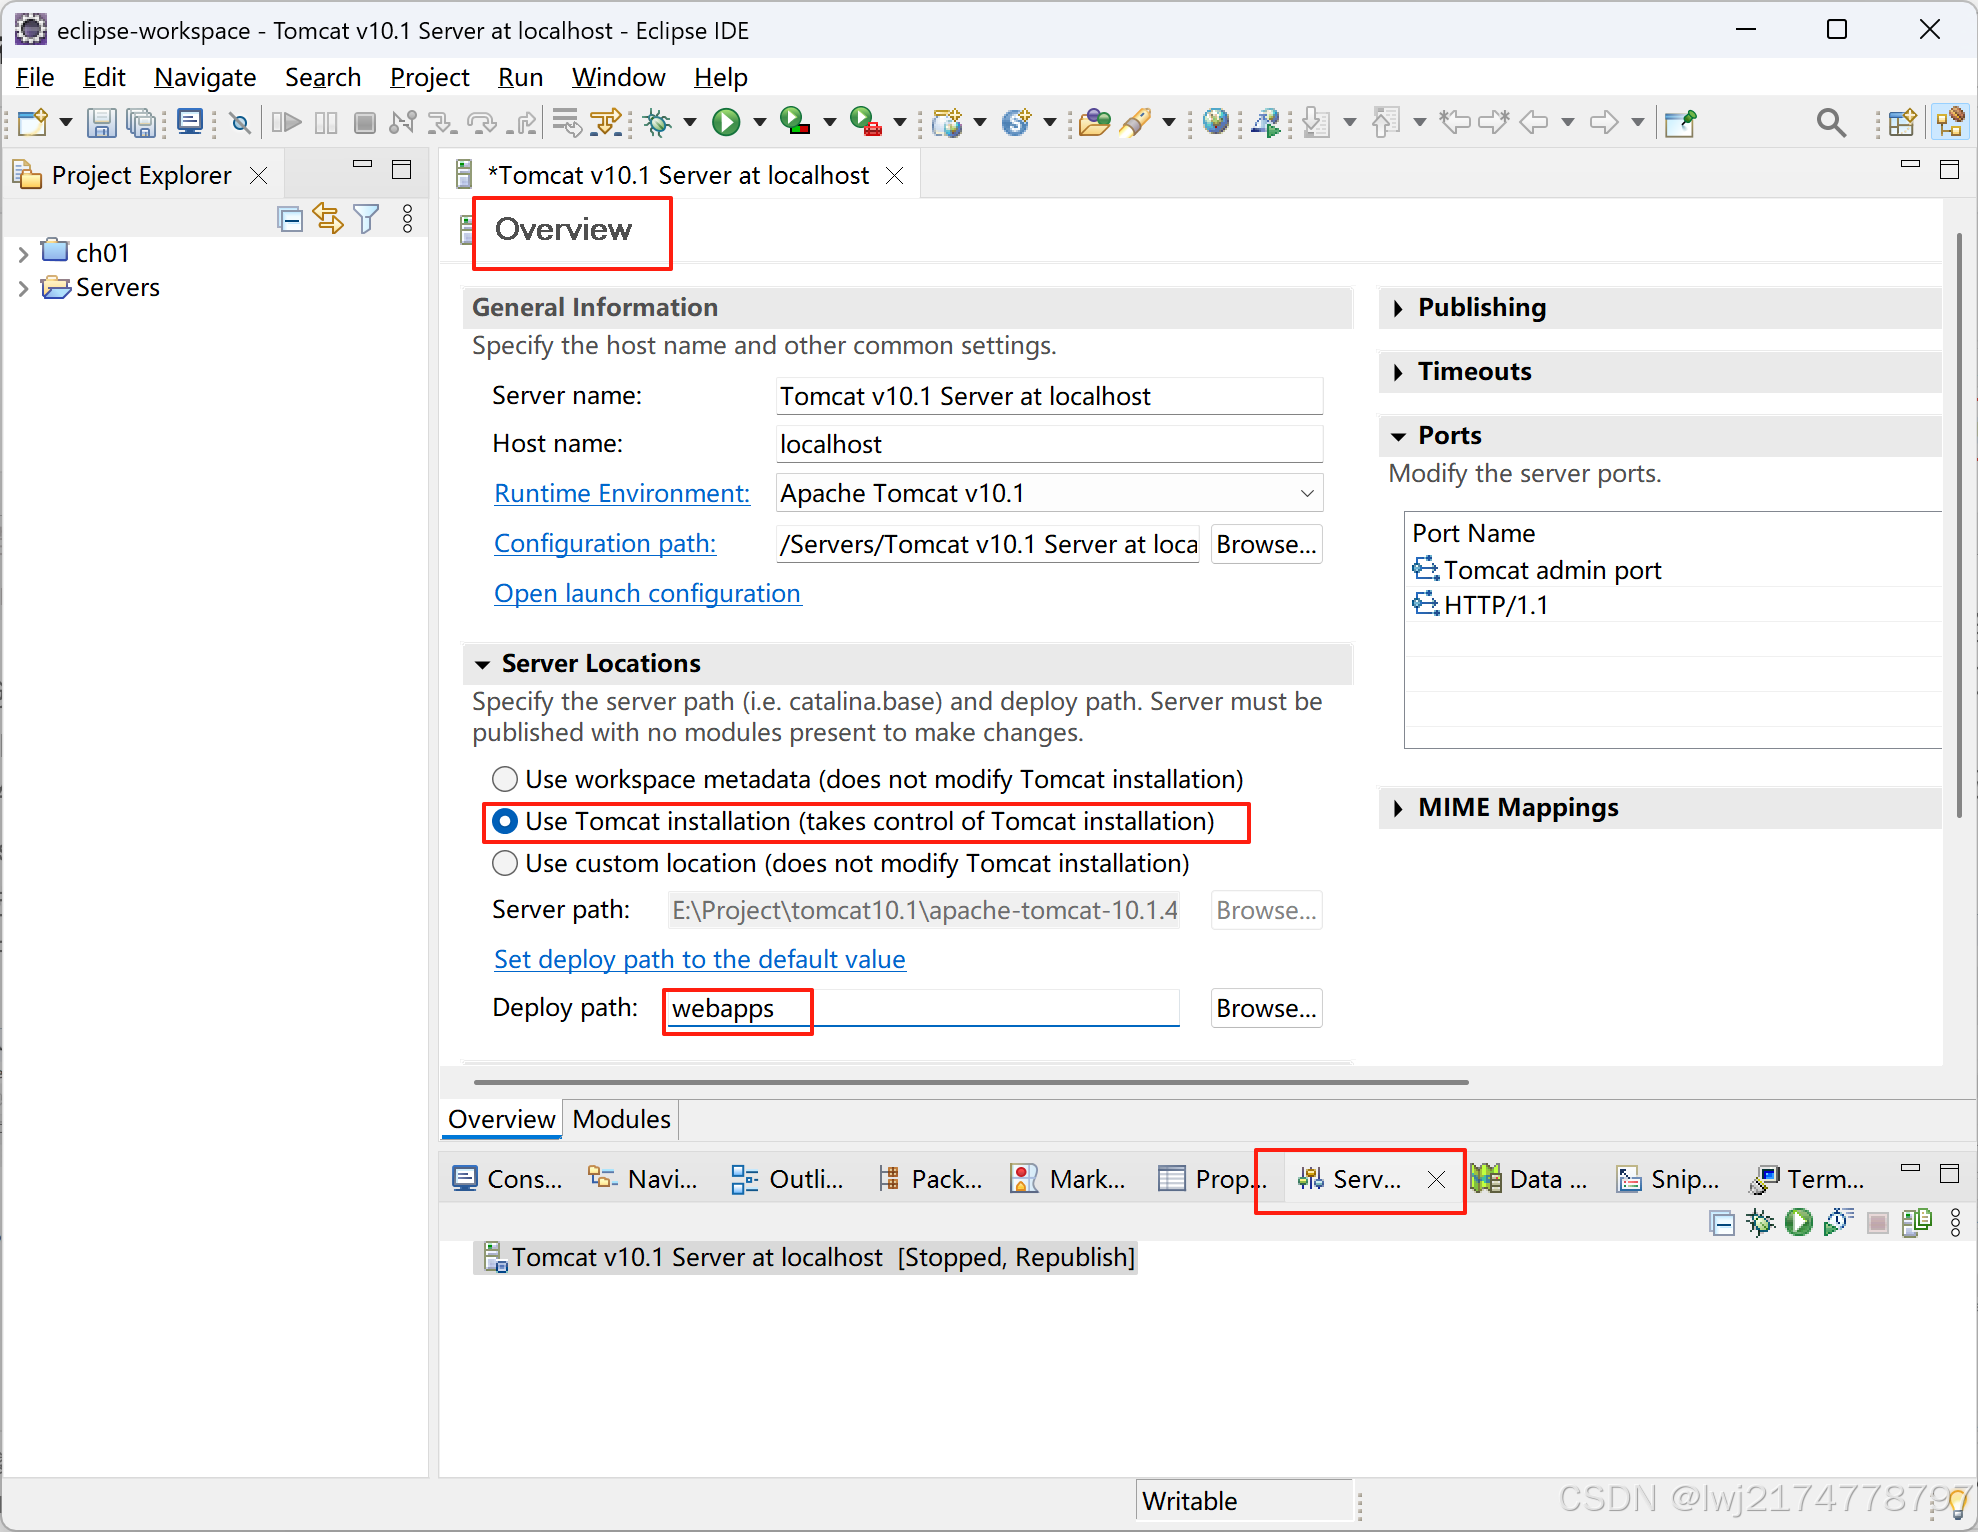Open the Run icon dropdown arrow

tap(759, 122)
